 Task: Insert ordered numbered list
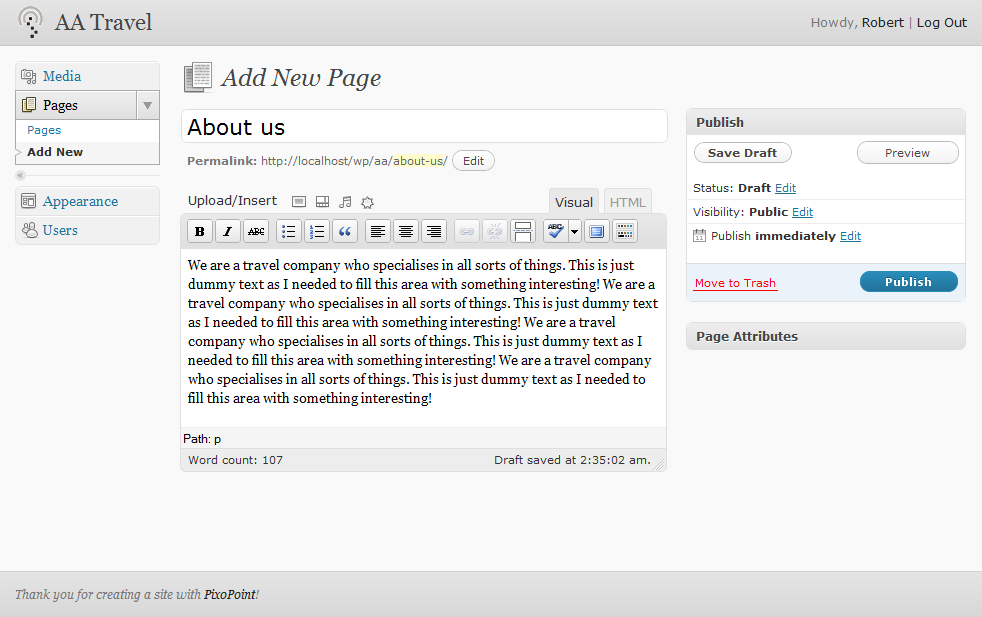[317, 231]
